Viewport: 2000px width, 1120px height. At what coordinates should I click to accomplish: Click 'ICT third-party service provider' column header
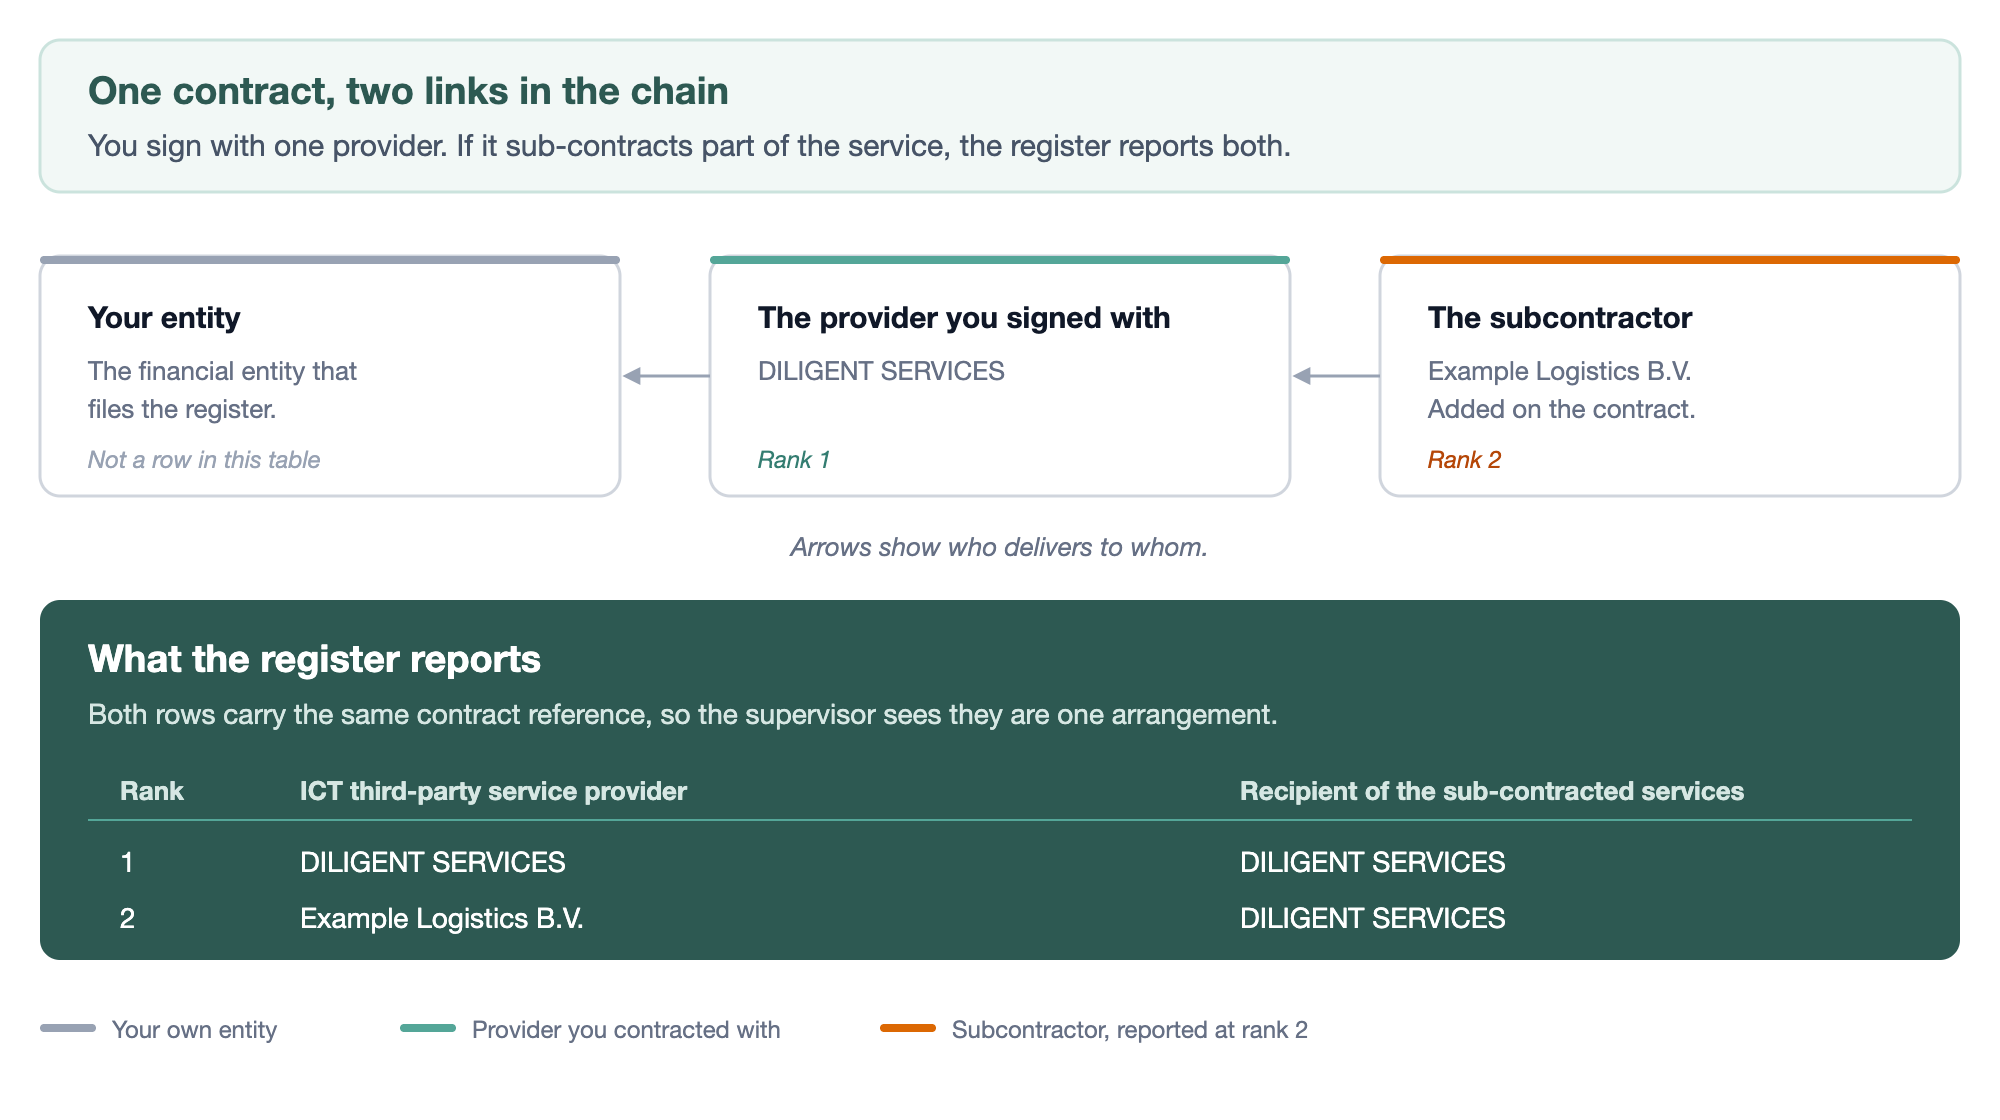click(x=493, y=791)
